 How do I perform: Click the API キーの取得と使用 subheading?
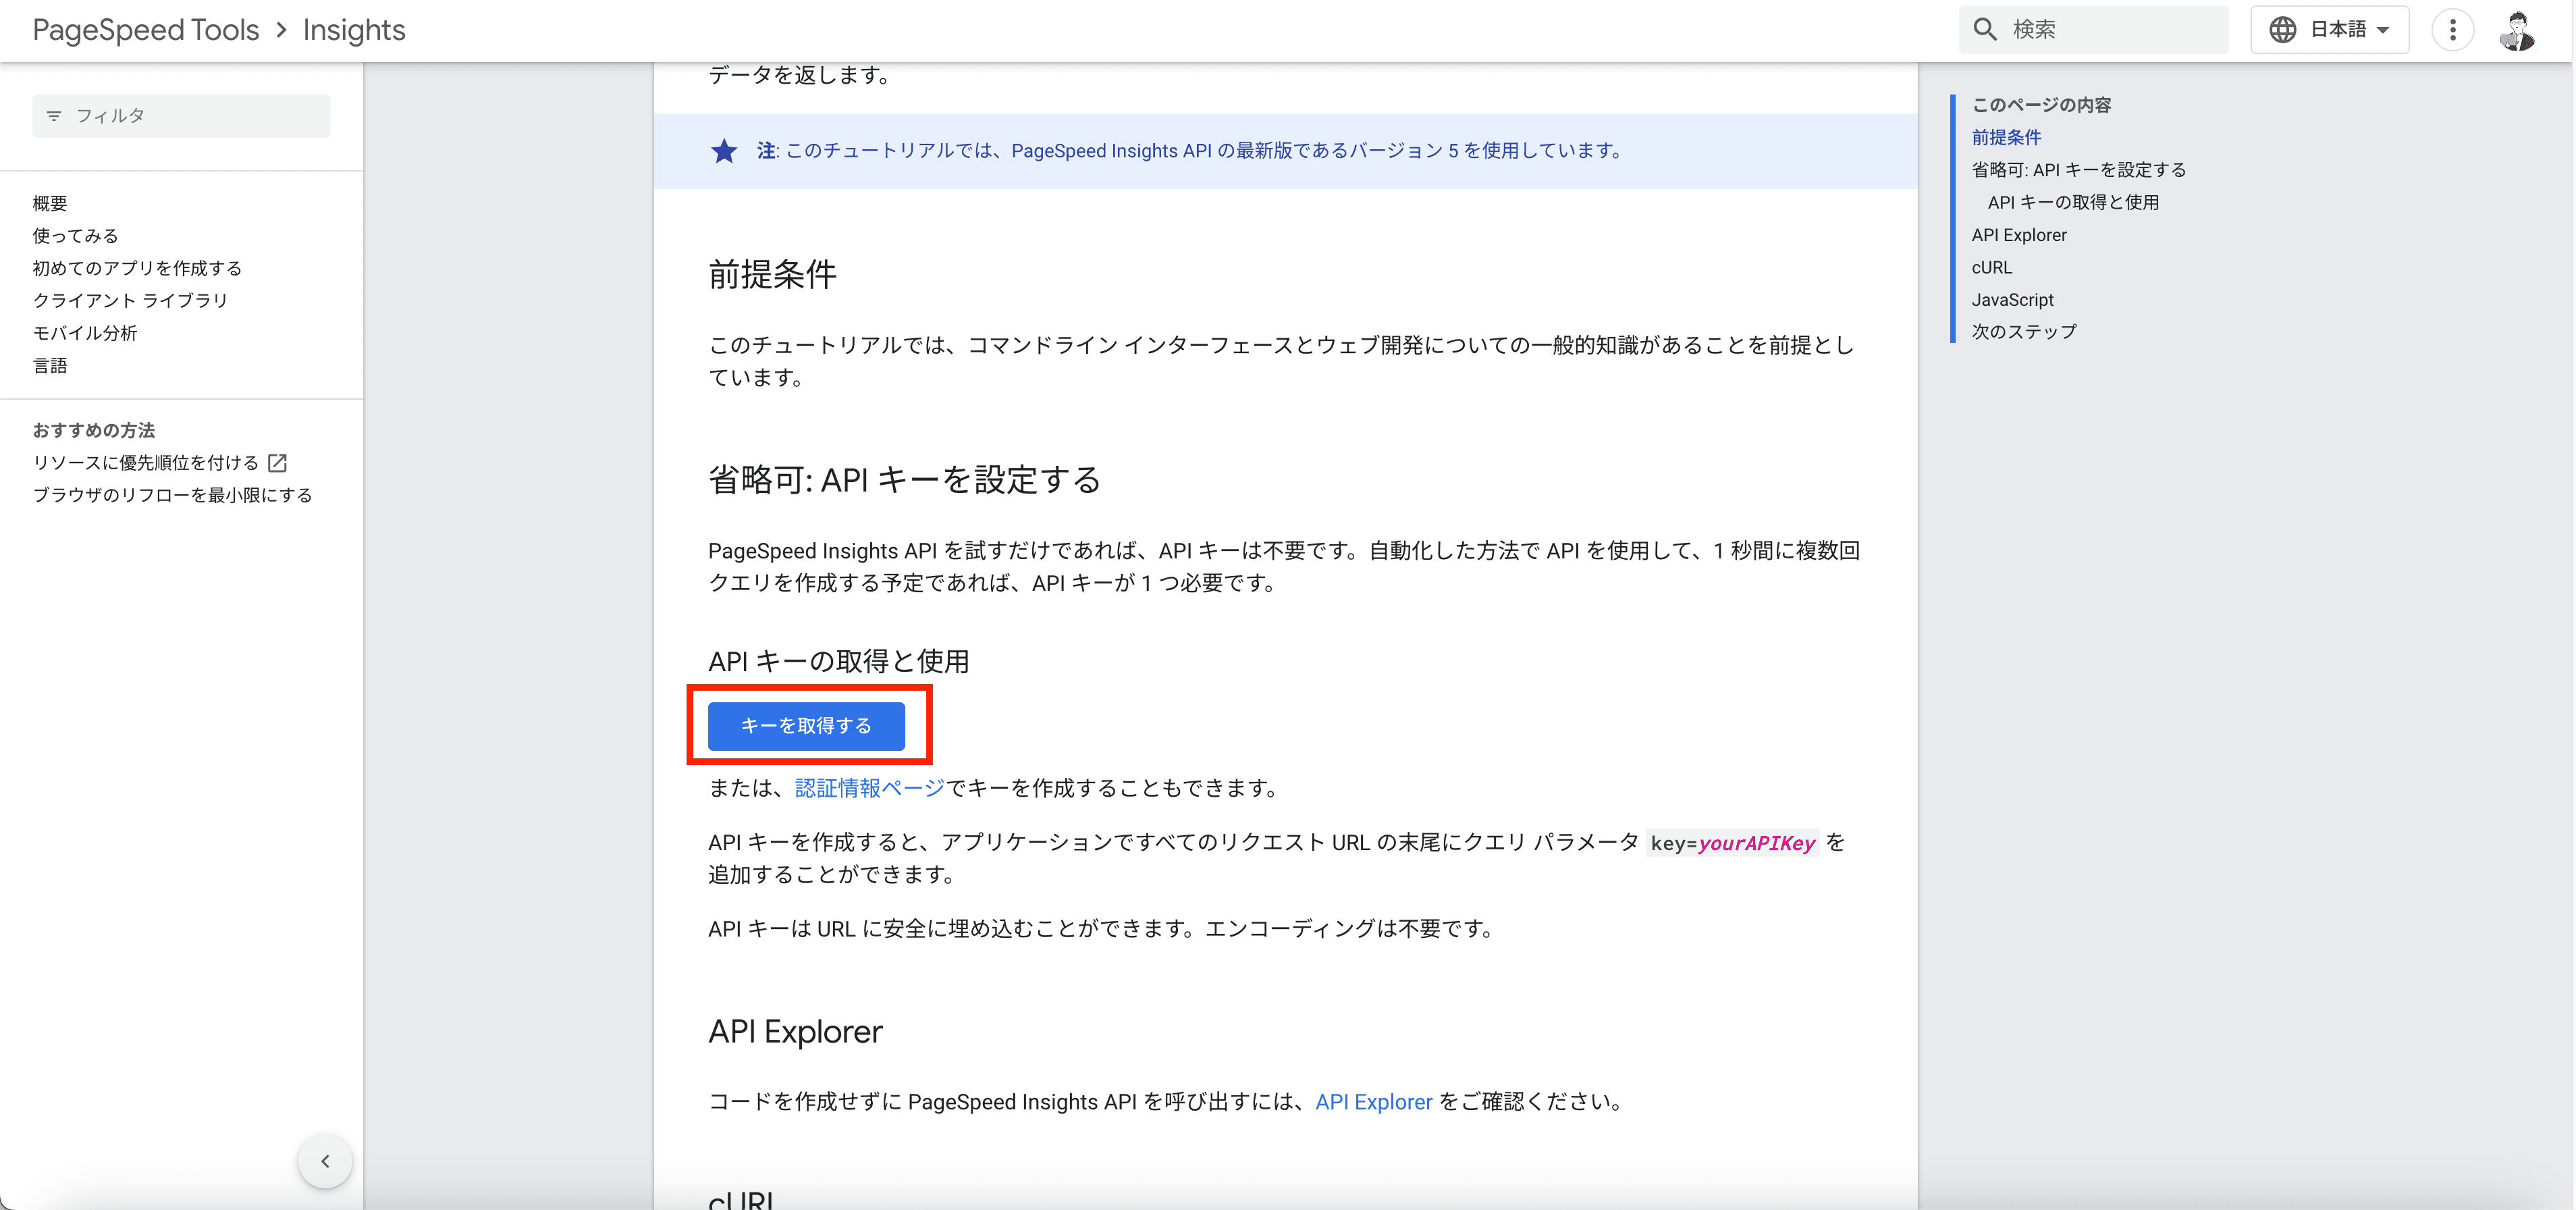point(838,661)
